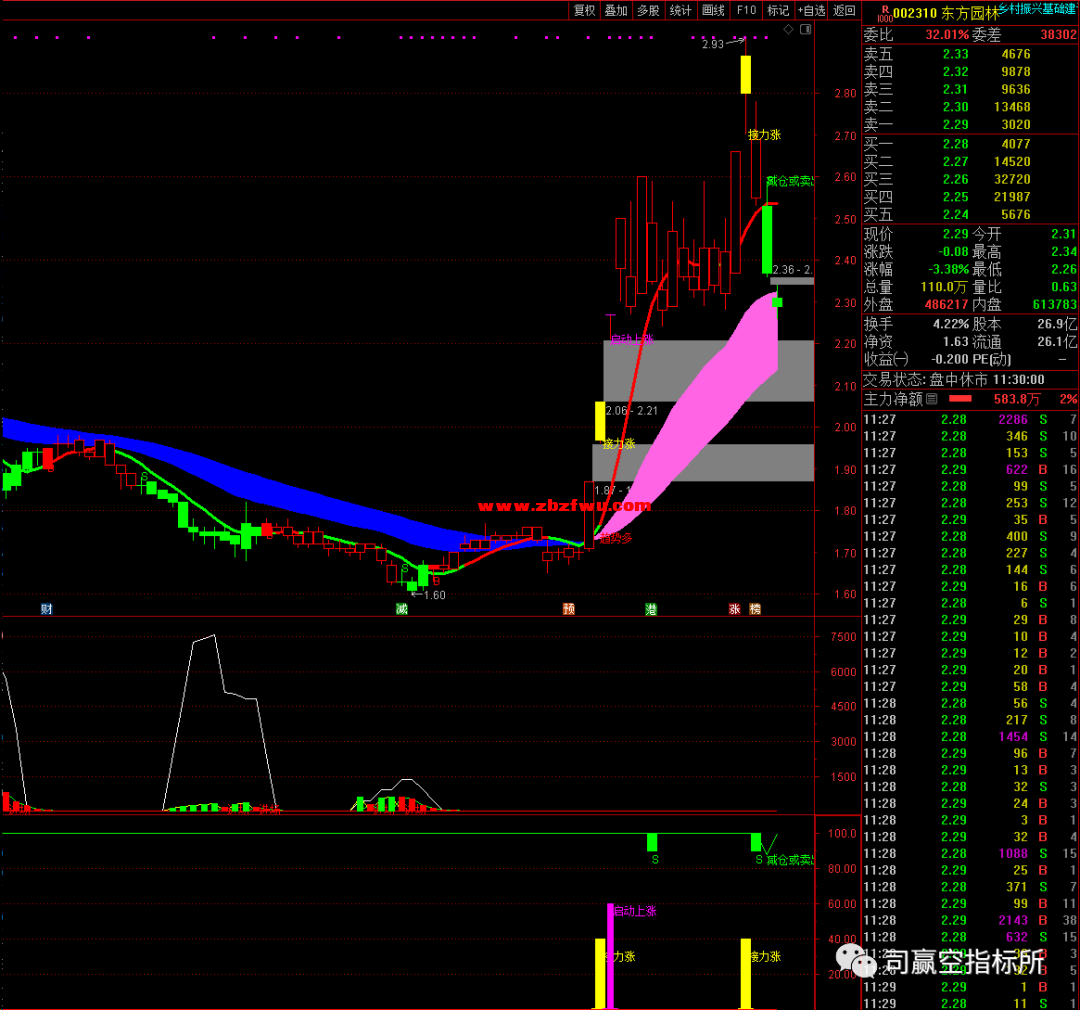
Task: Click the red 主力净额 bar indicator
Action: [960, 399]
